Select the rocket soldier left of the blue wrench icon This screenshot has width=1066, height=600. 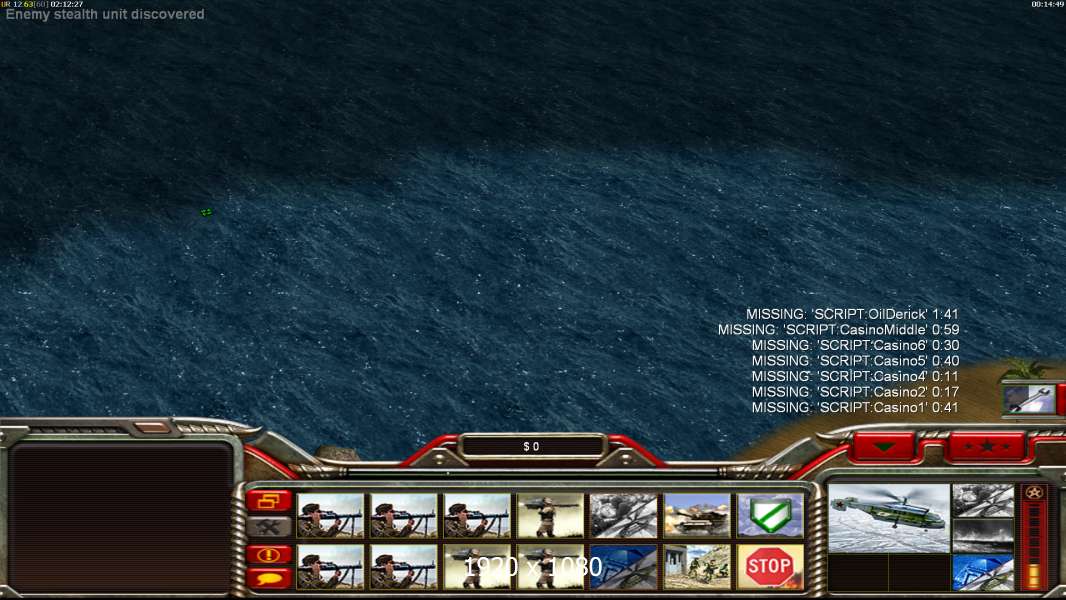click(550, 566)
